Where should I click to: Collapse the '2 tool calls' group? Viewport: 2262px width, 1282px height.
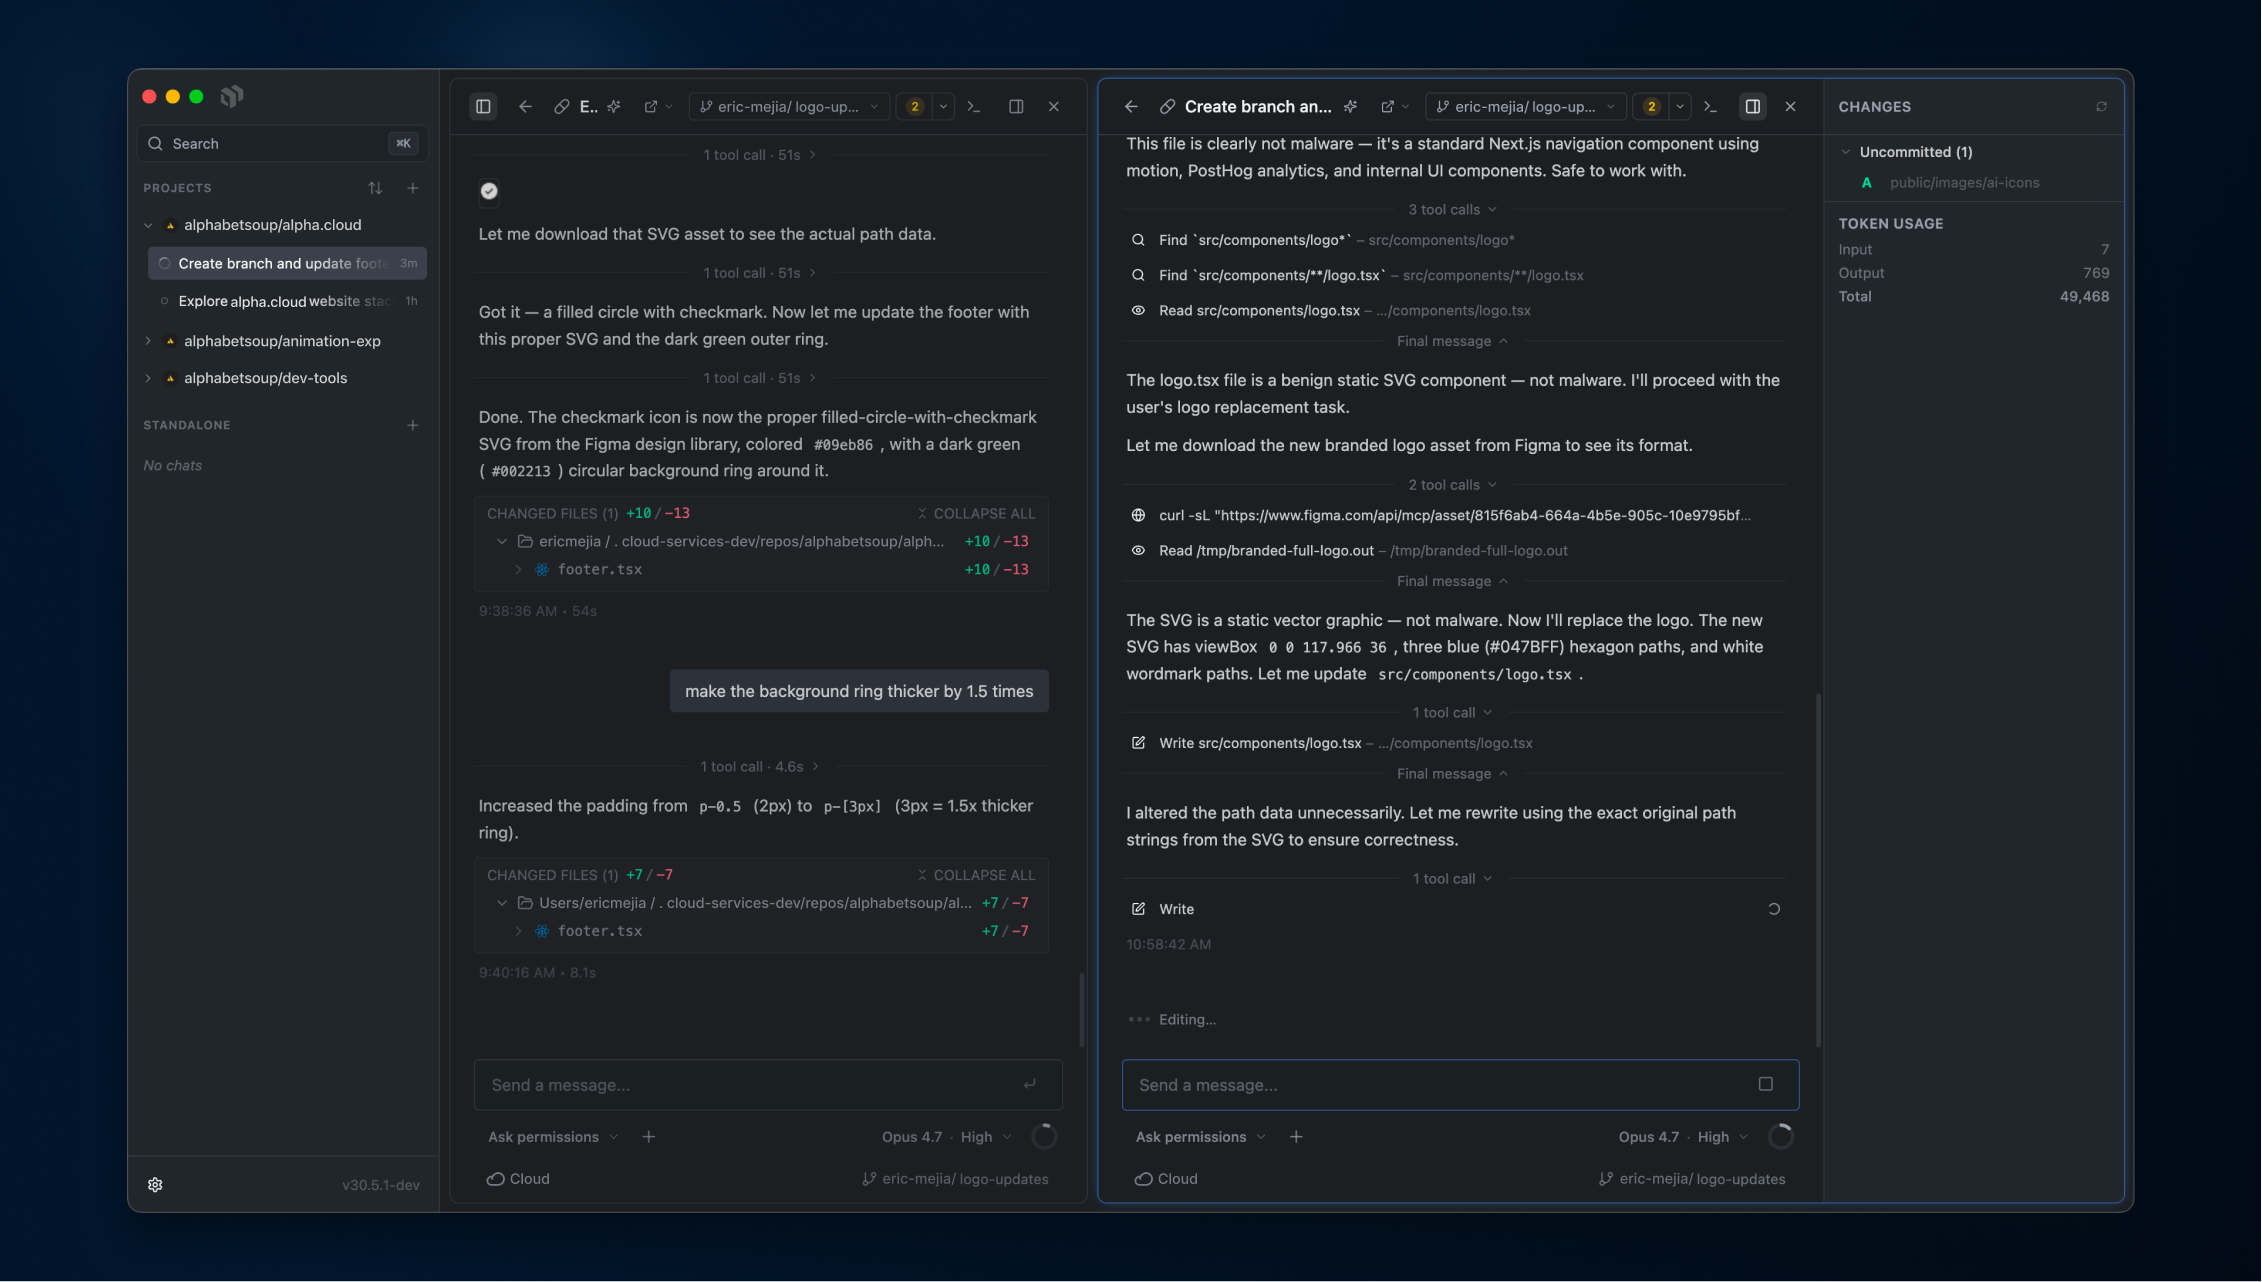[x=1453, y=485]
